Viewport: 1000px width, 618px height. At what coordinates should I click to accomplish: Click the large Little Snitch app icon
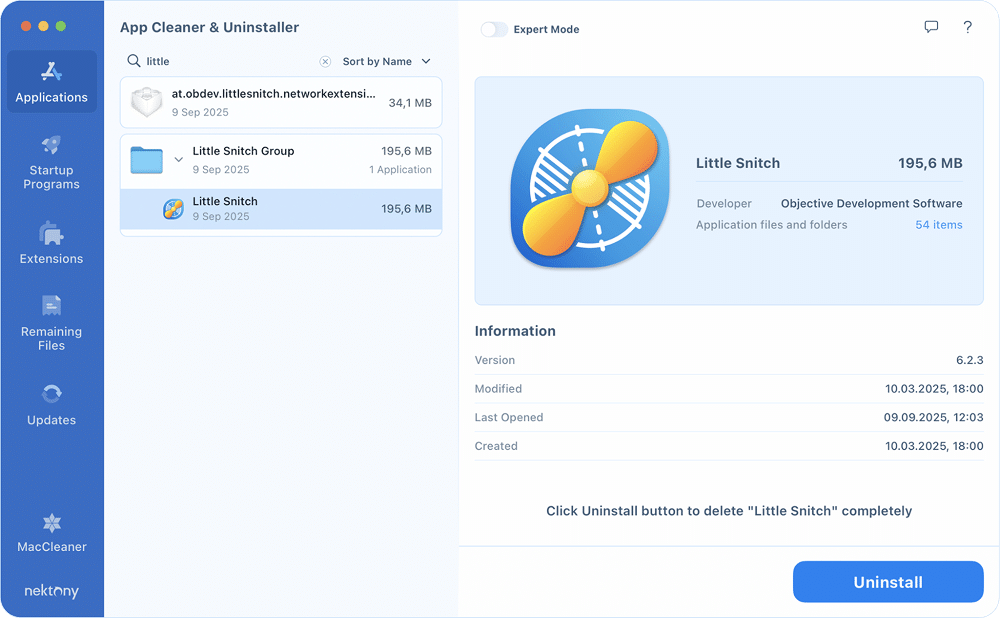[x=589, y=187]
